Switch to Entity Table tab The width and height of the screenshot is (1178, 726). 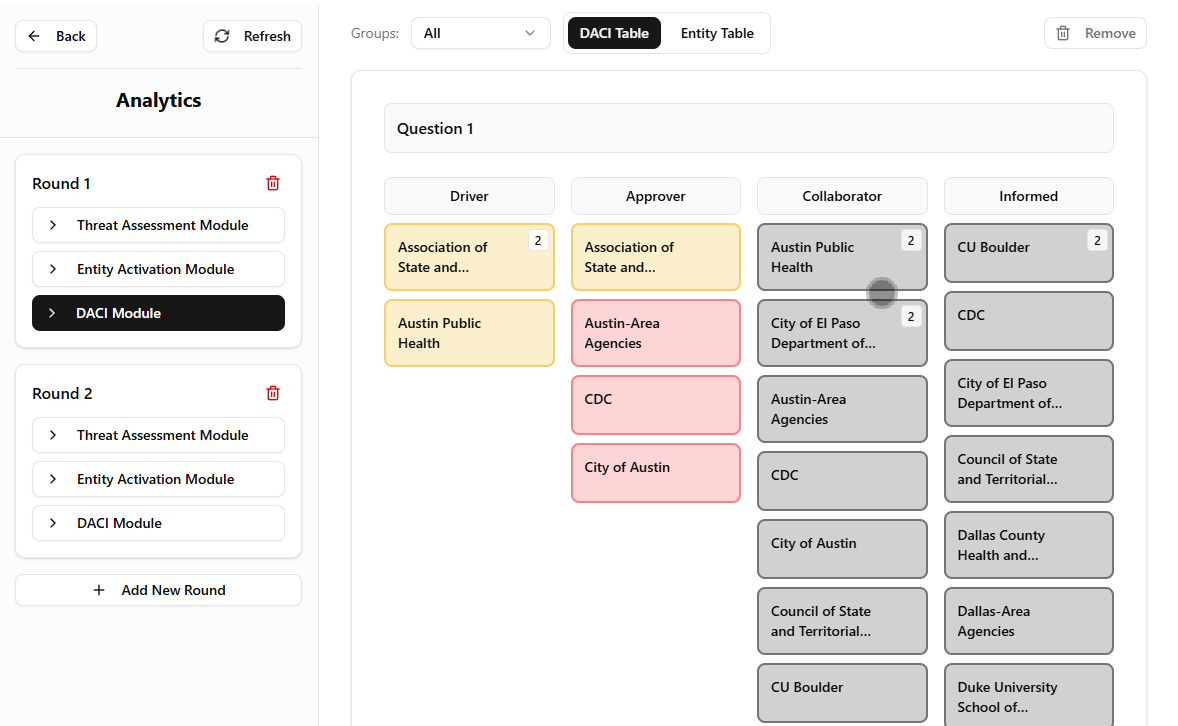[717, 33]
